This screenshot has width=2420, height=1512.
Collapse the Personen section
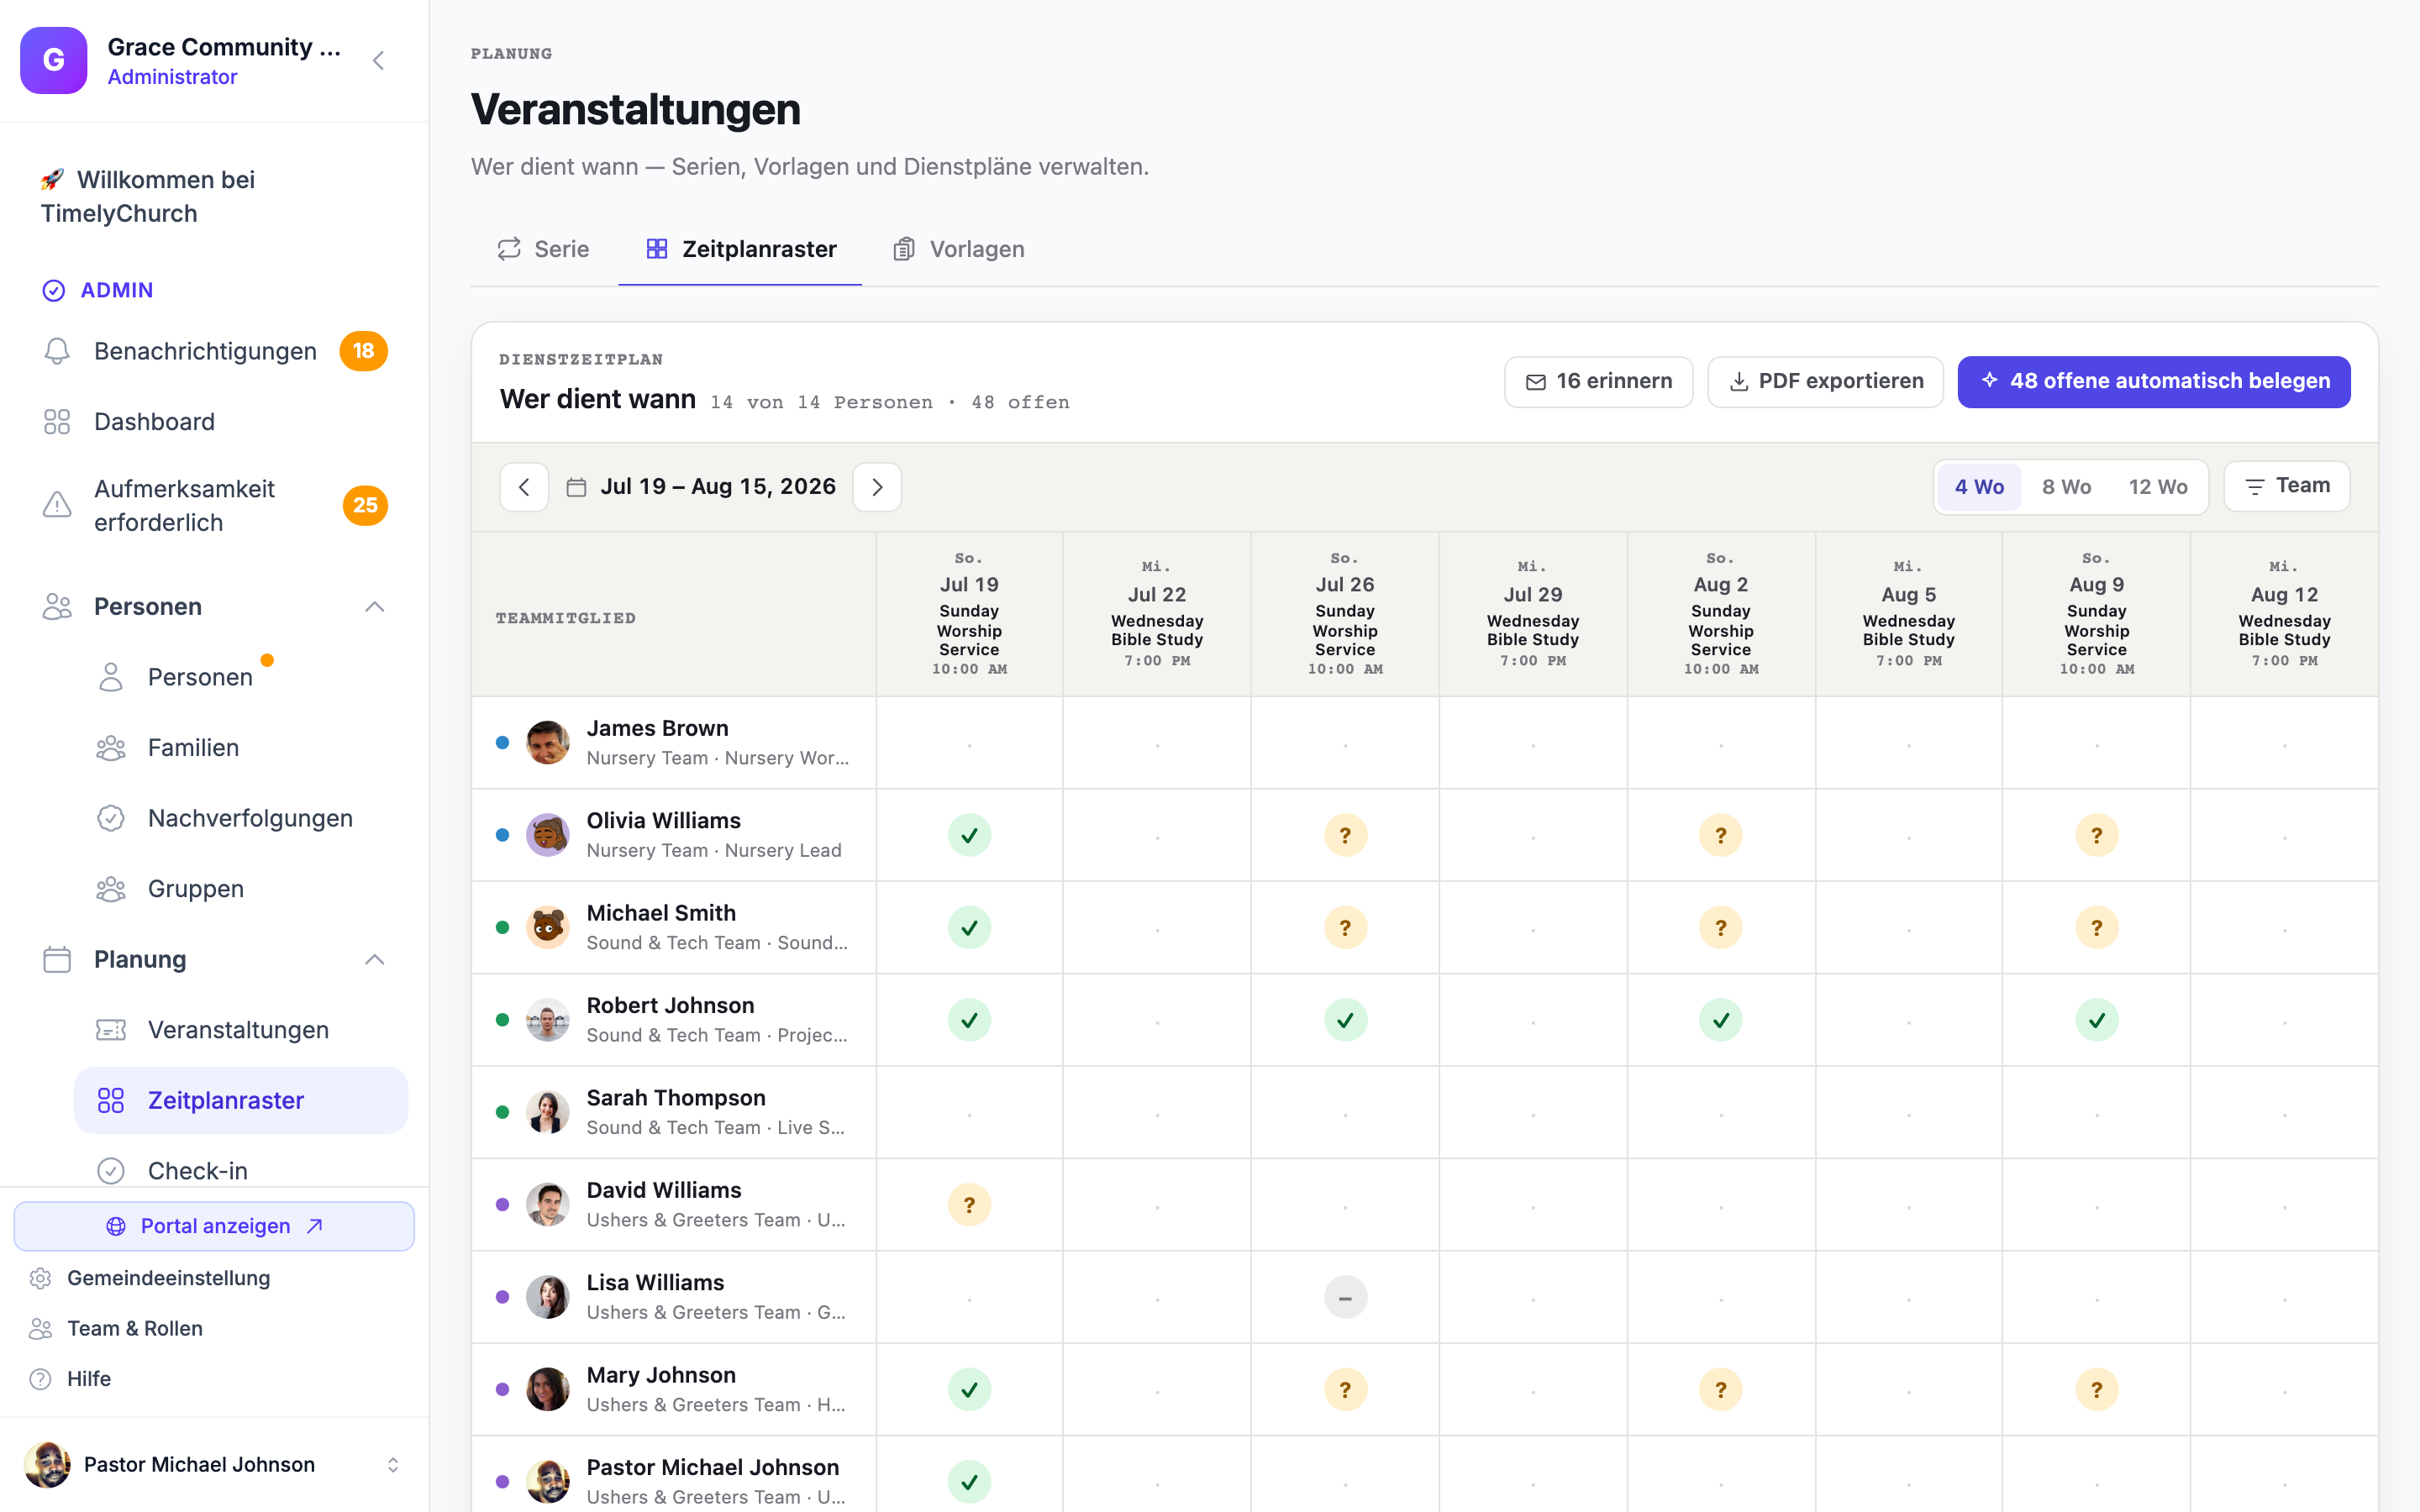click(374, 607)
